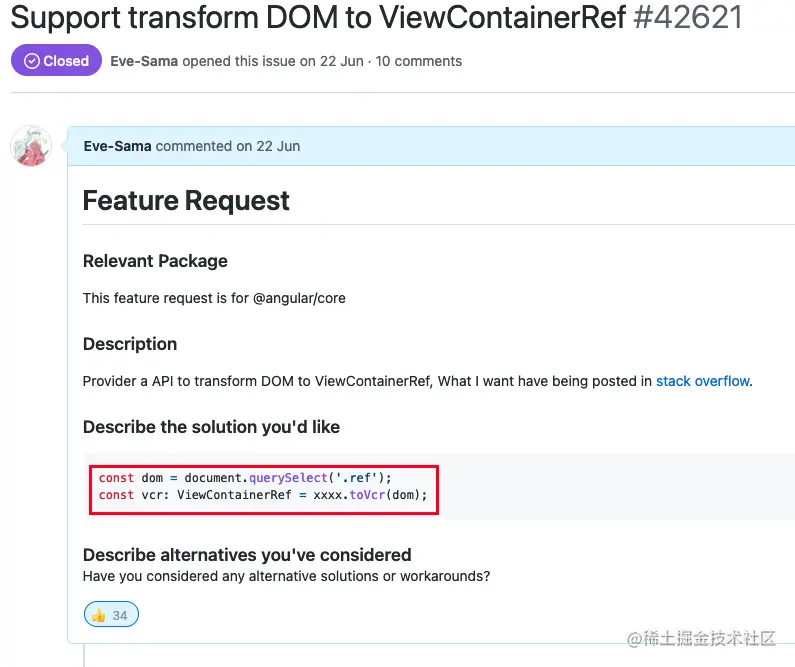
Task: Click the 'Description' heading
Action: click(x=130, y=344)
